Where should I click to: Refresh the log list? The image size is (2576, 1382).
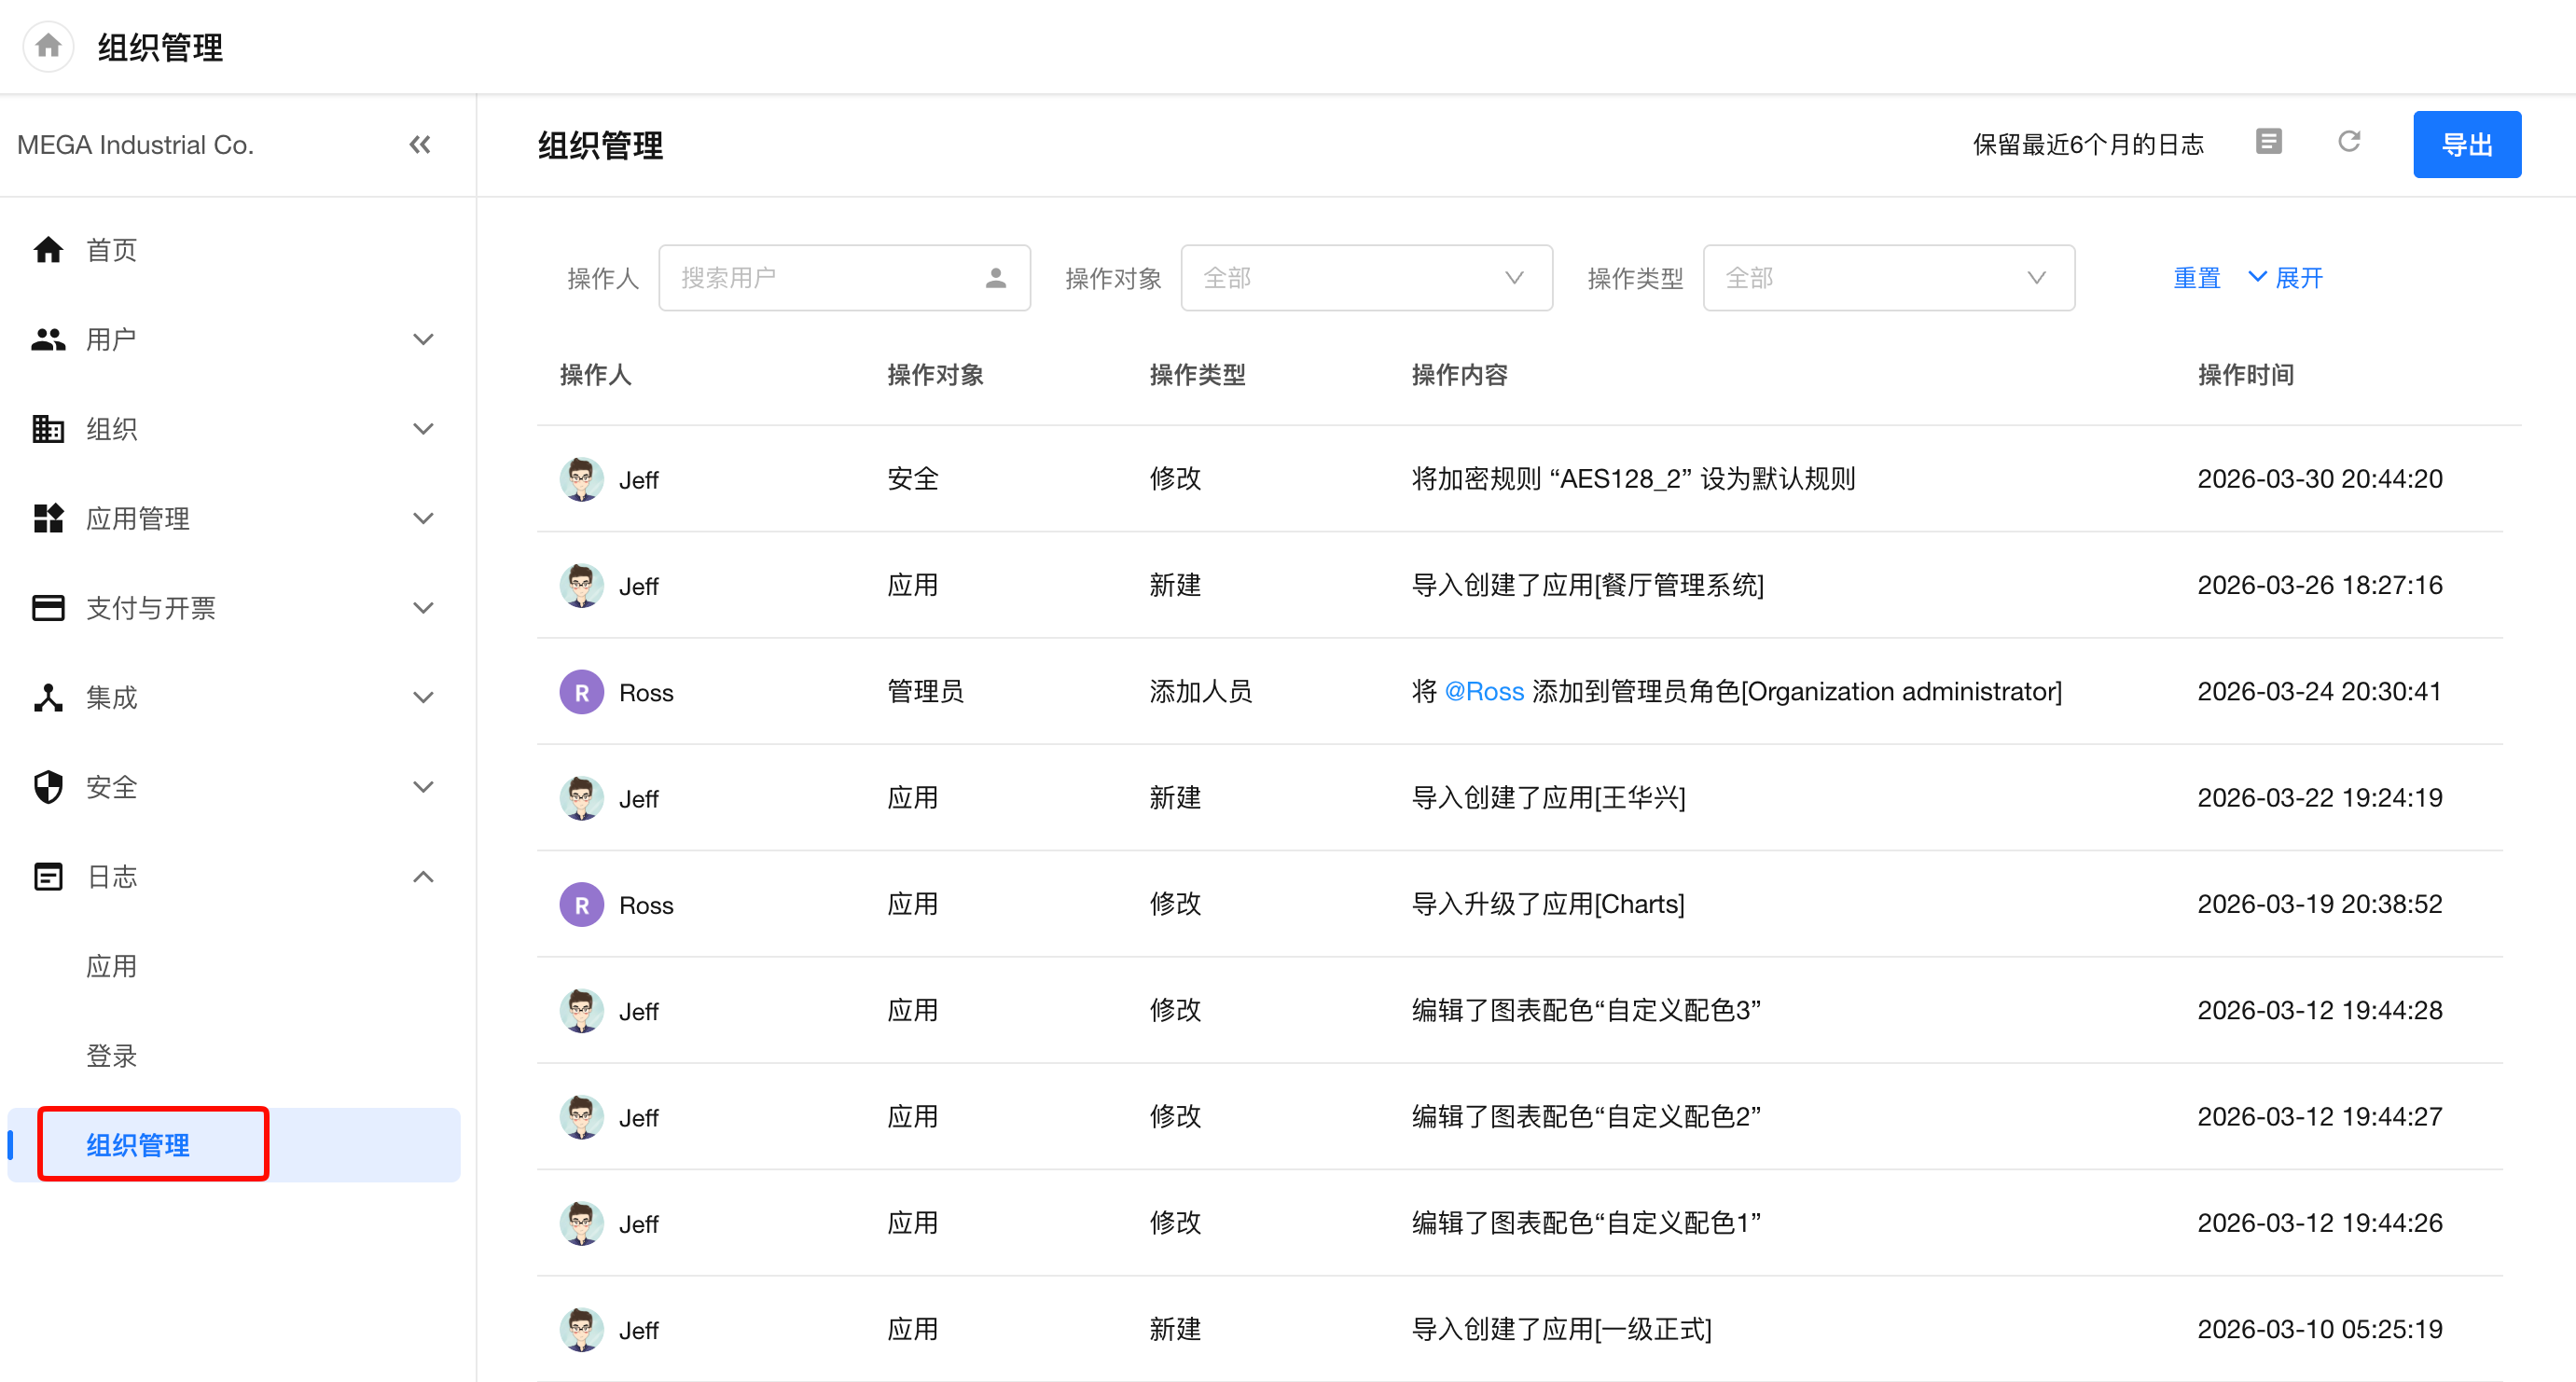pos(2349,142)
